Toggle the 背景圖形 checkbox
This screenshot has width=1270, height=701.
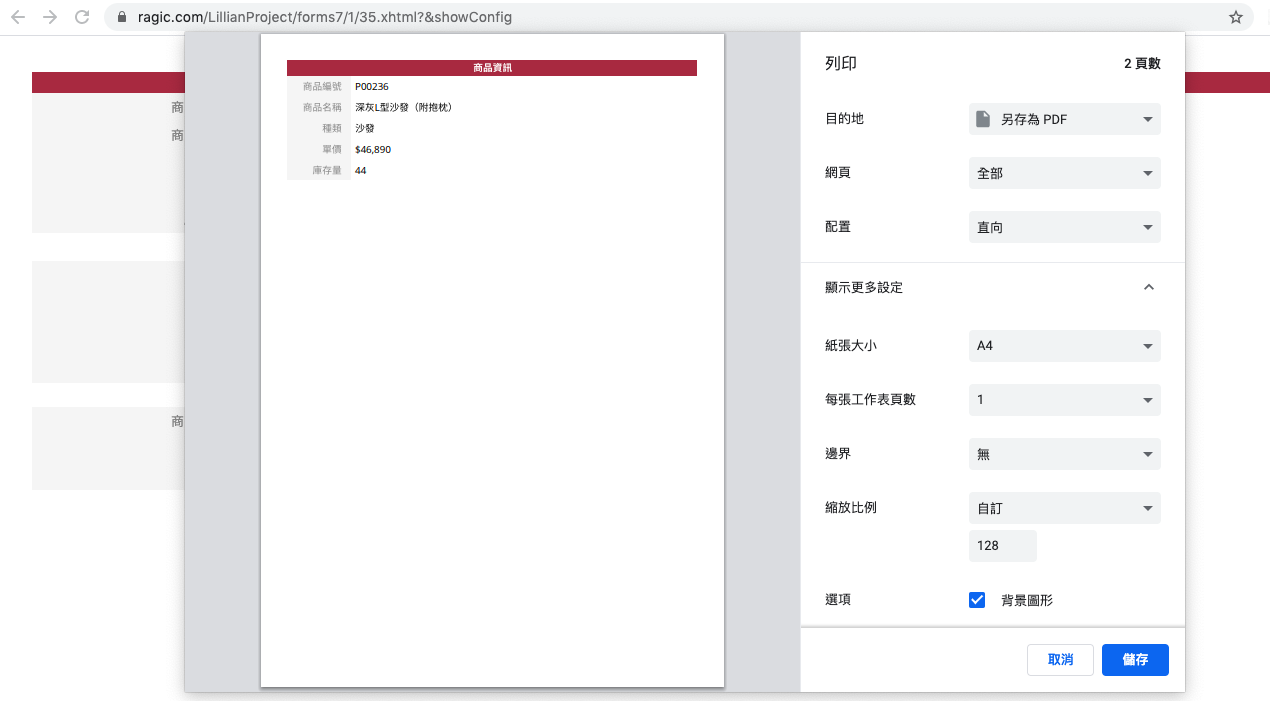tap(977, 600)
